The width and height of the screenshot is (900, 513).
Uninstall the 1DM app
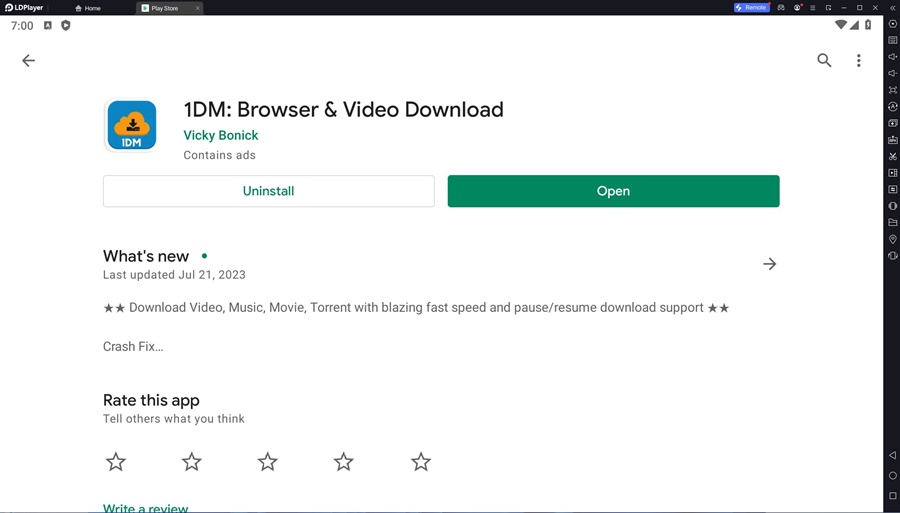269,191
